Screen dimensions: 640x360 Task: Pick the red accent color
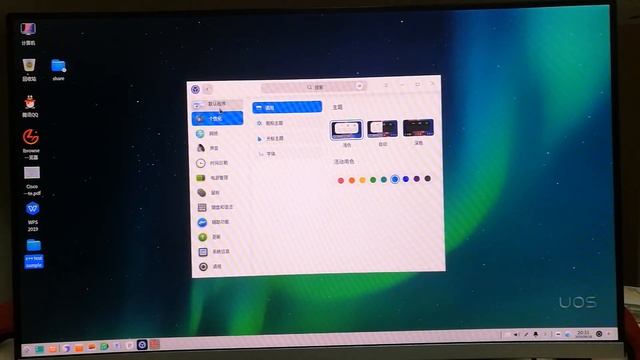click(x=341, y=180)
